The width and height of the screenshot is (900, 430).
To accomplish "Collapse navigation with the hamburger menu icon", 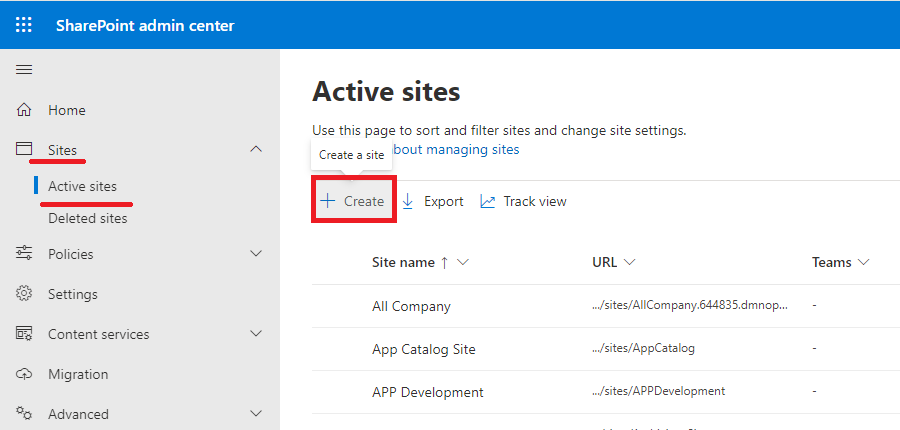I will coord(24,70).
